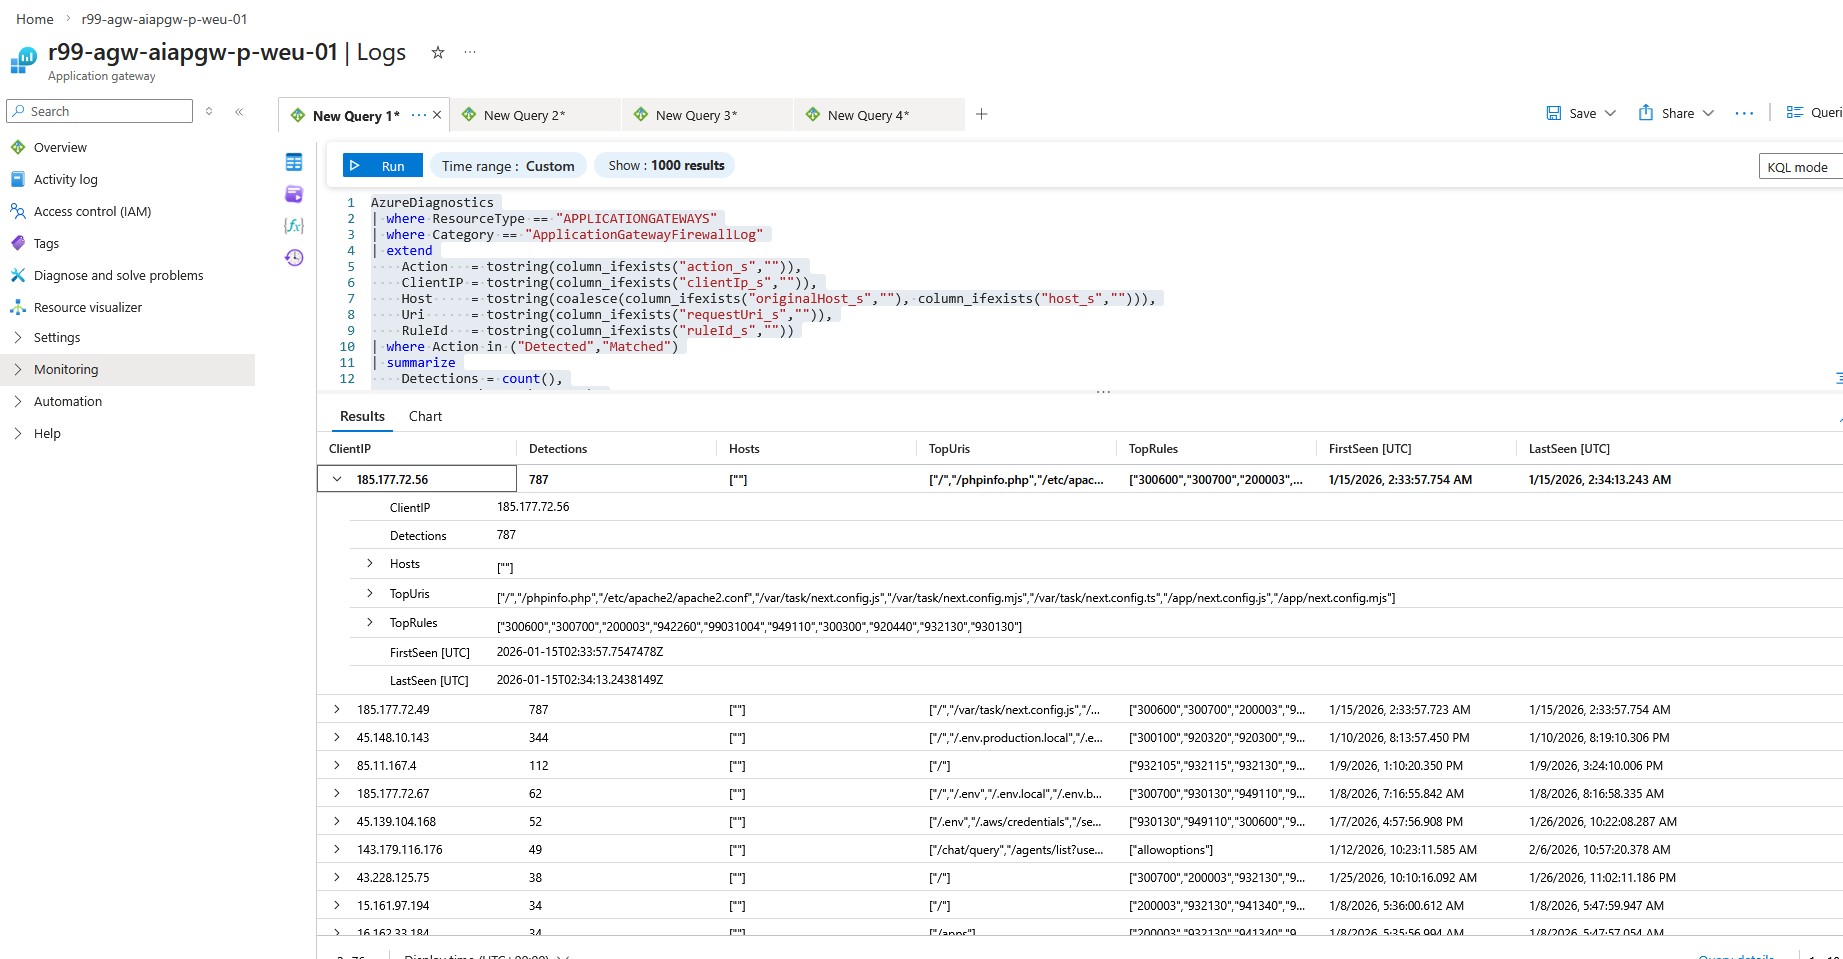Collapse the left navigation menu chevrons

point(239,112)
